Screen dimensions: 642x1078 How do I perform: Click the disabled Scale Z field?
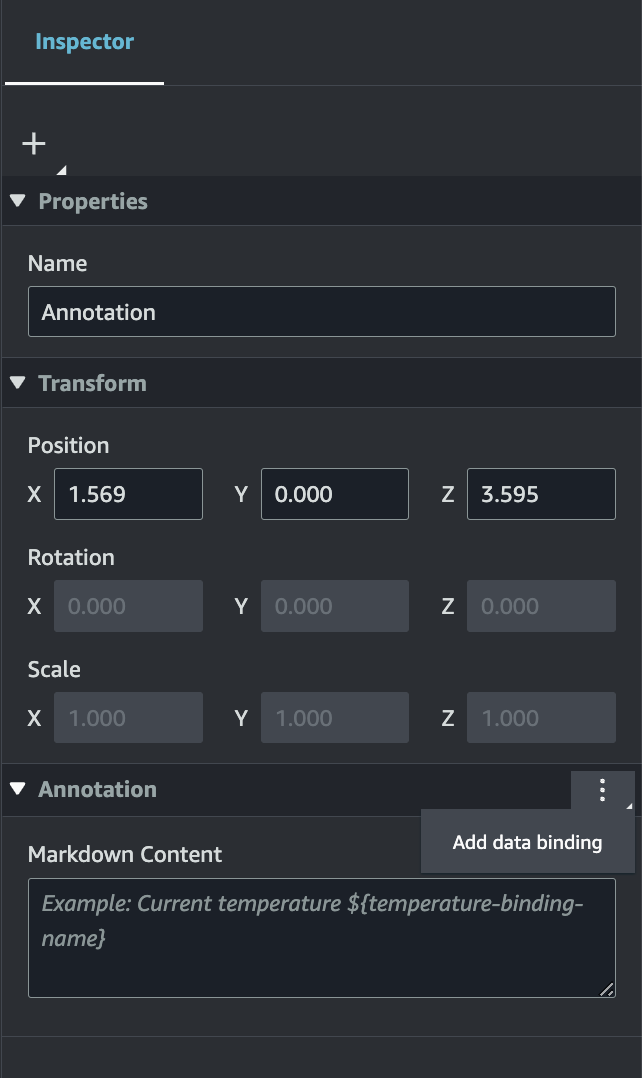tap(541, 717)
